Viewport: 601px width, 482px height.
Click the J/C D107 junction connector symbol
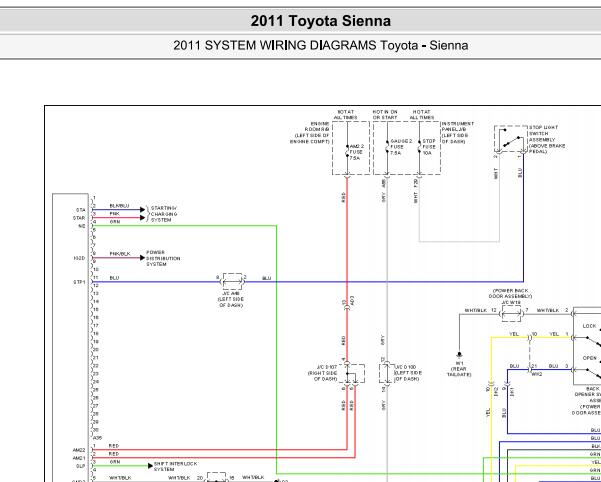click(352, 374)
